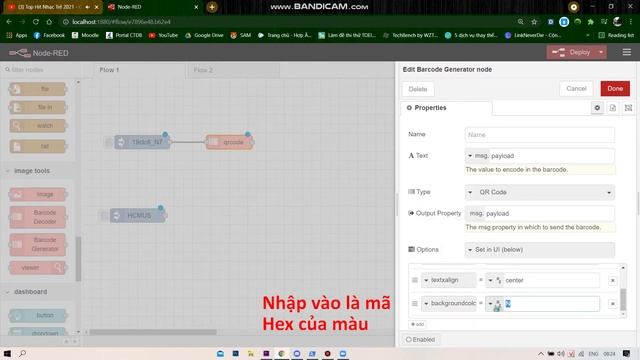Screen dimensions: 640x360
Task: Open a new browser tab
Action: tap(212, 7)
